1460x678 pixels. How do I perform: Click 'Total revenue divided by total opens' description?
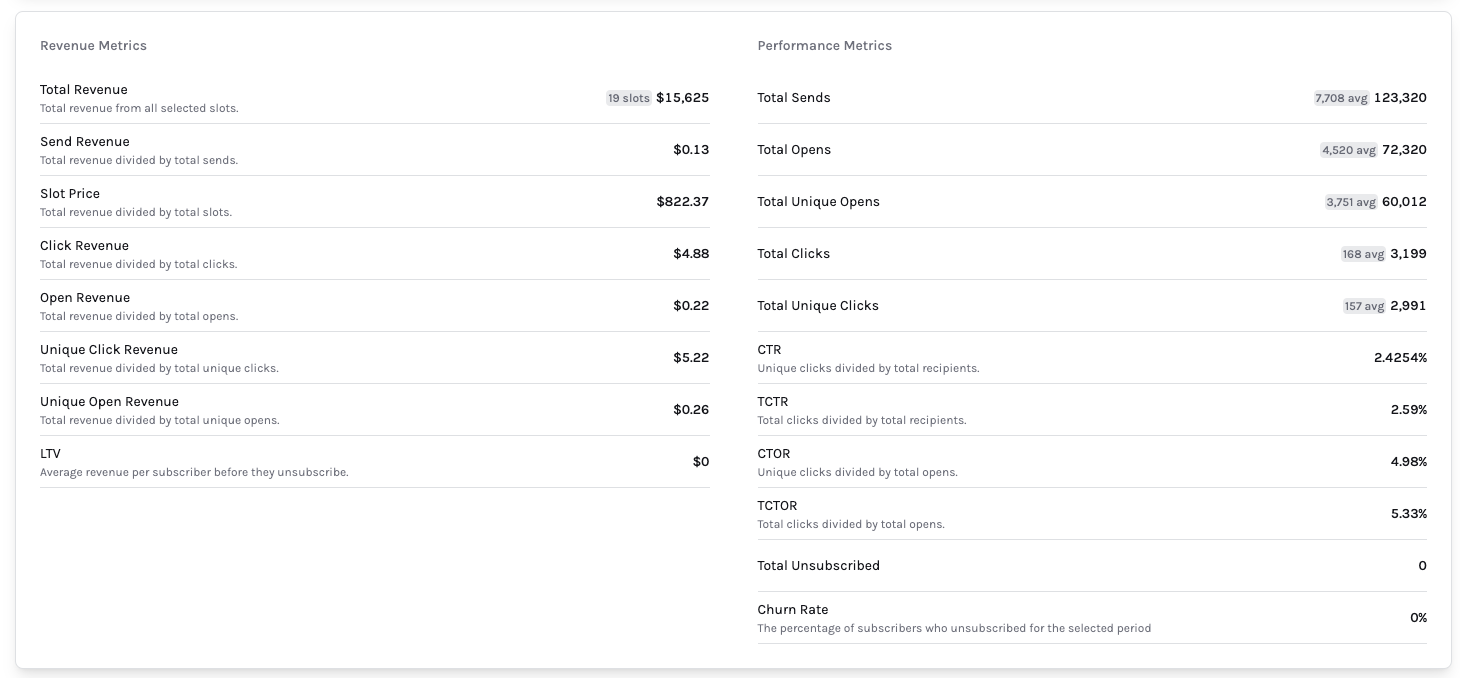coord(139,316)
